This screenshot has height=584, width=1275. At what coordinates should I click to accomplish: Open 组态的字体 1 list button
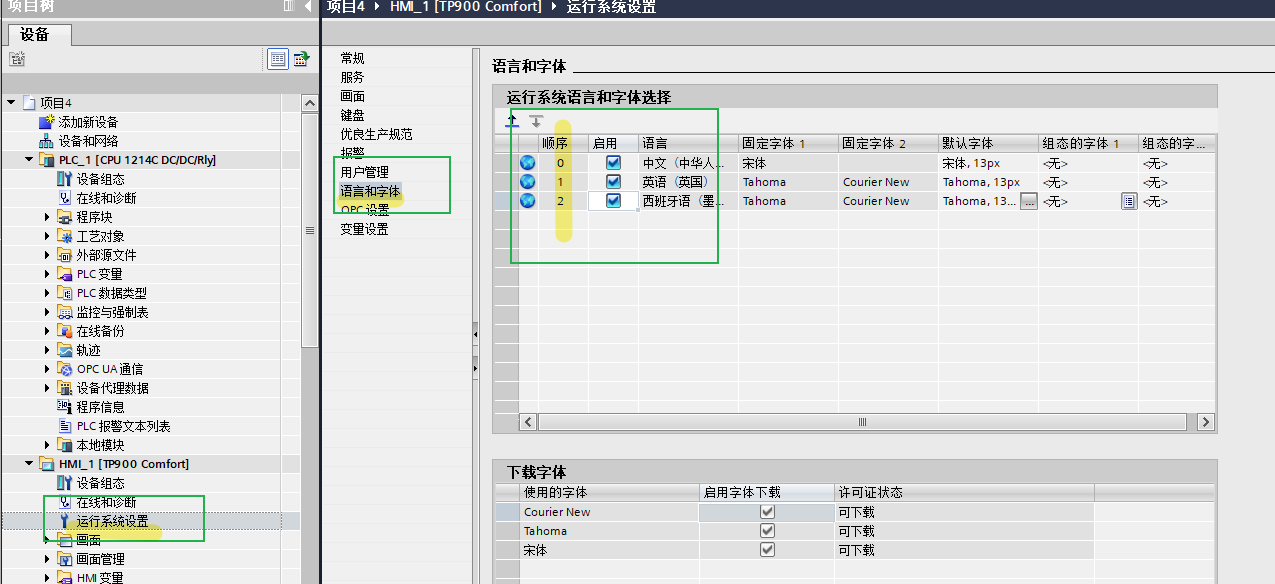tap(1129, 201)
